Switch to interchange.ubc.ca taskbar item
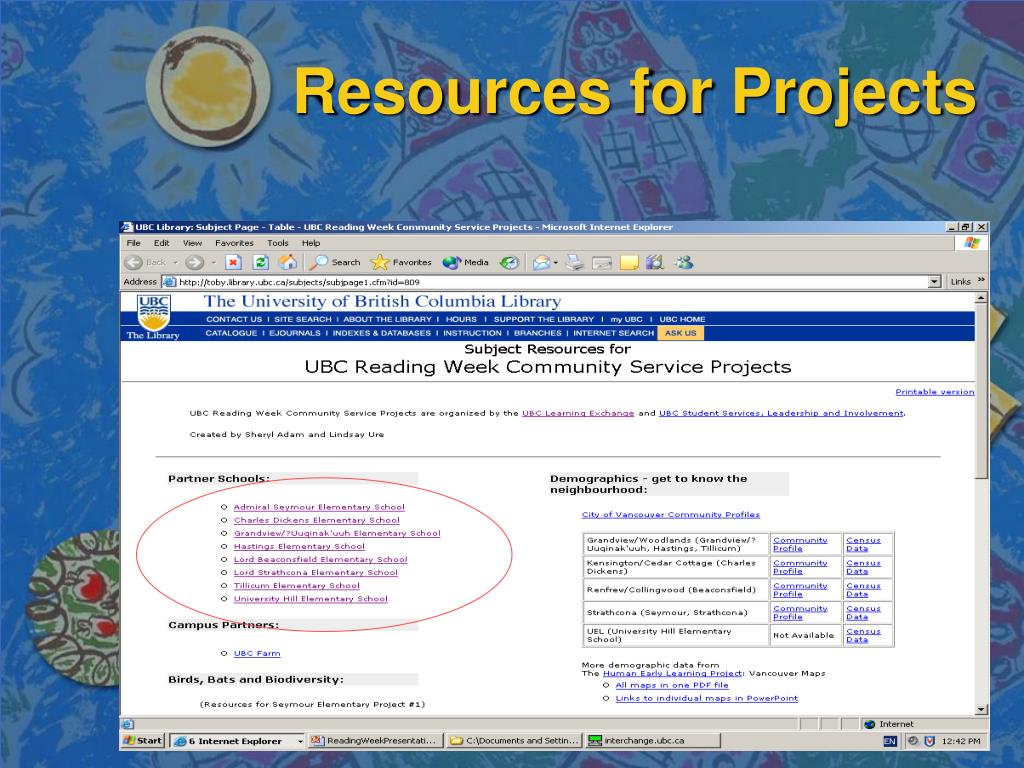 click(x=653, y=741)
